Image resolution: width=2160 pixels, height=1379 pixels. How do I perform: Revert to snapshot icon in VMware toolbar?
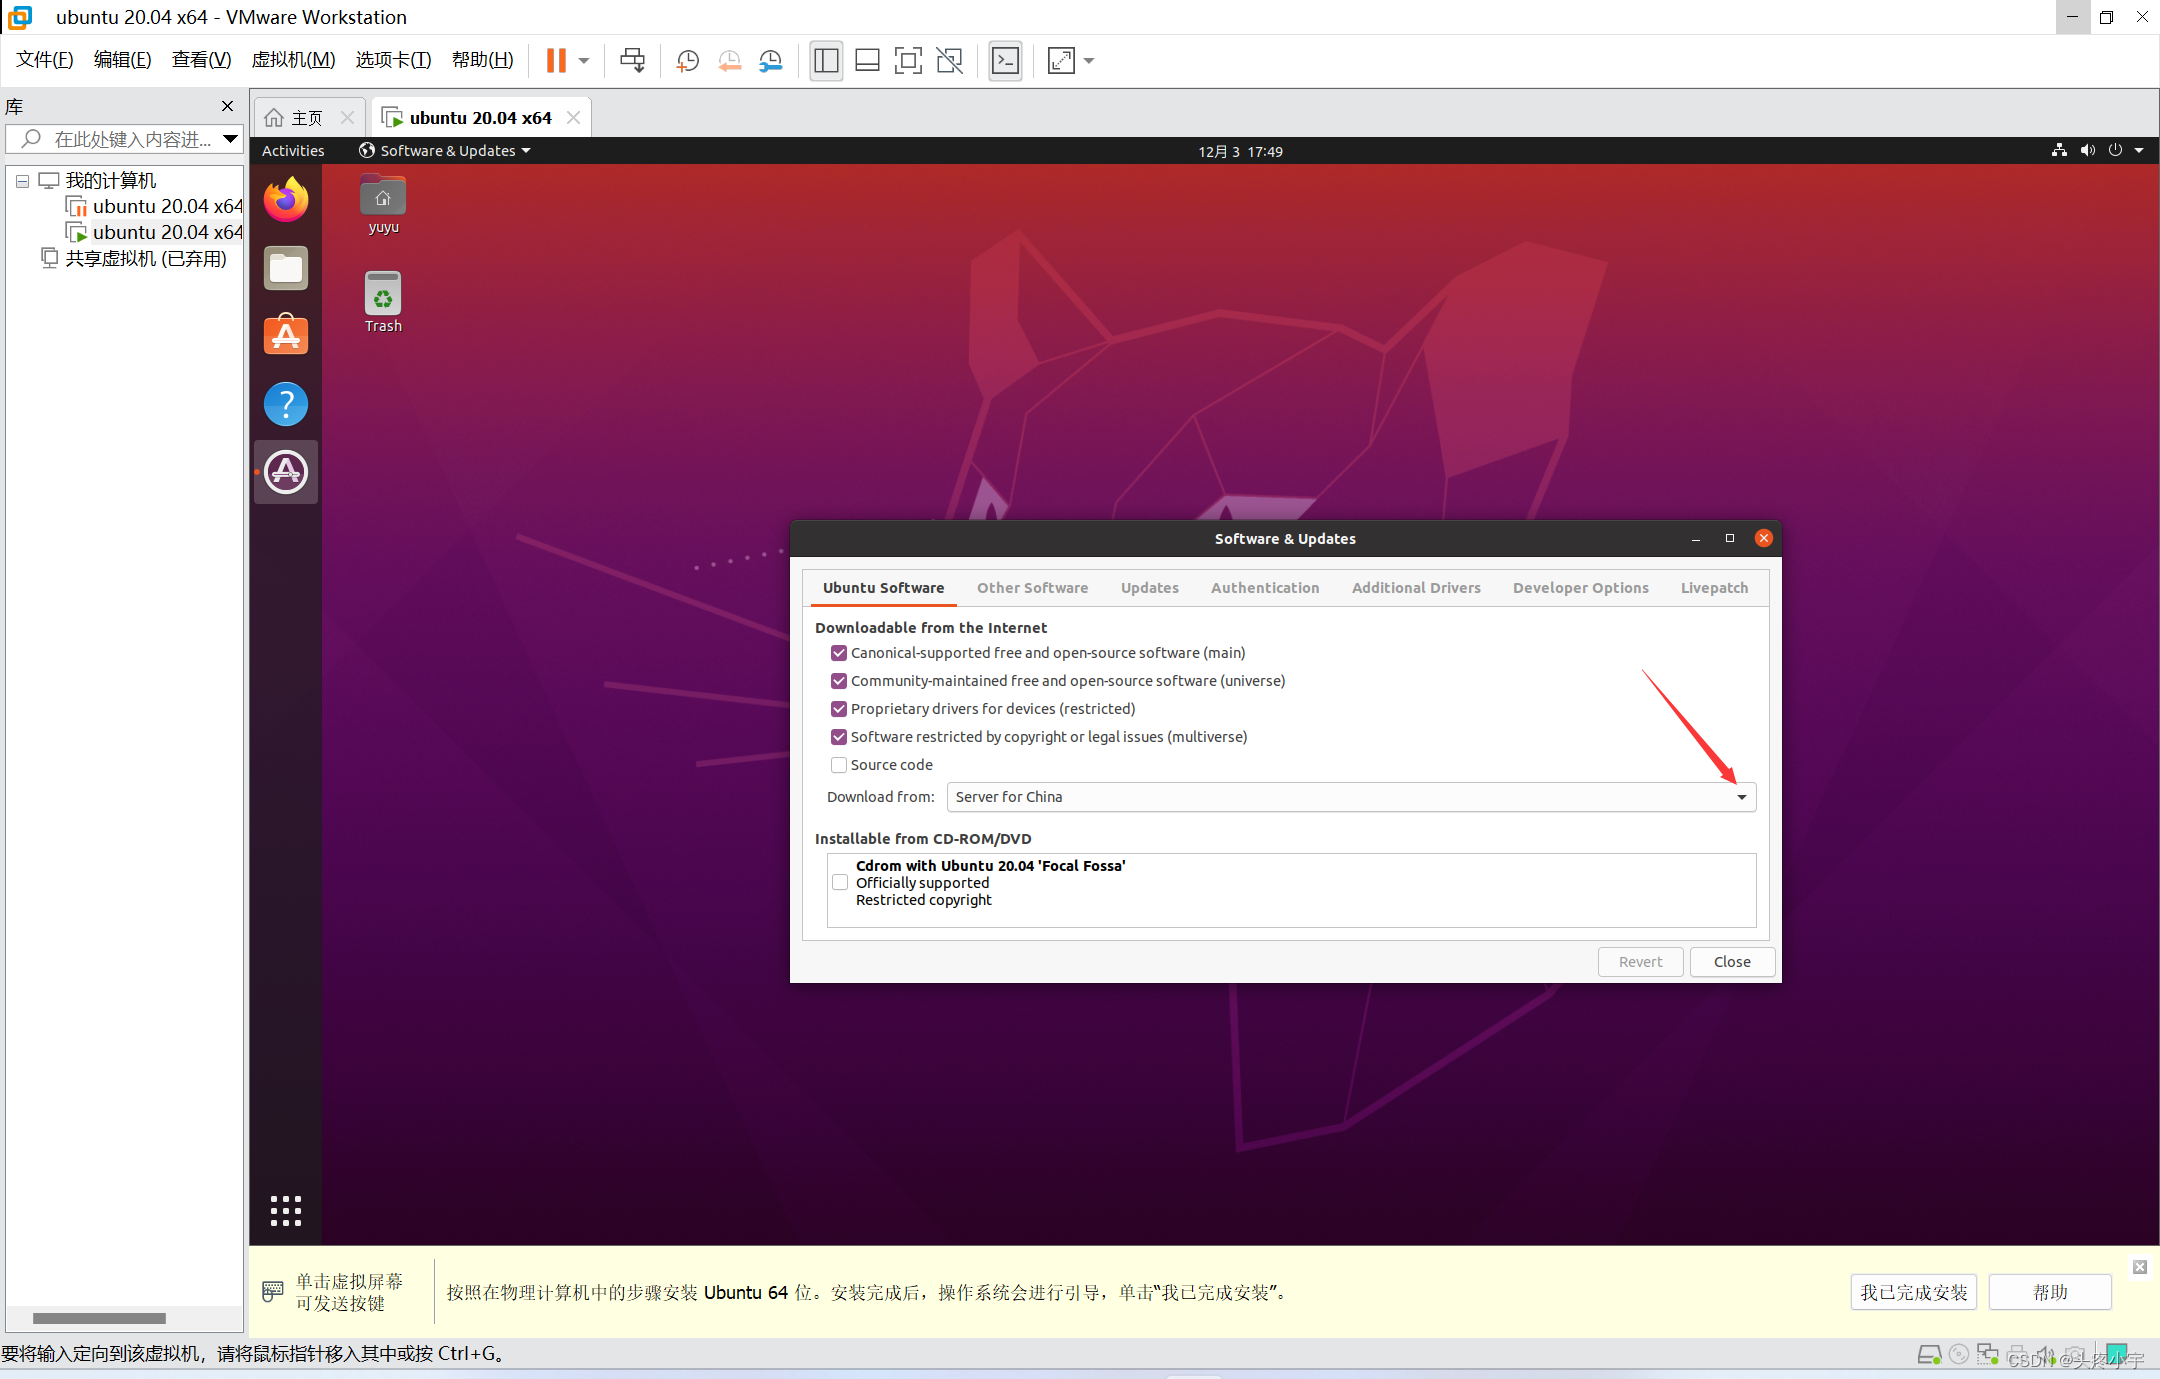(x=729, y=61)
